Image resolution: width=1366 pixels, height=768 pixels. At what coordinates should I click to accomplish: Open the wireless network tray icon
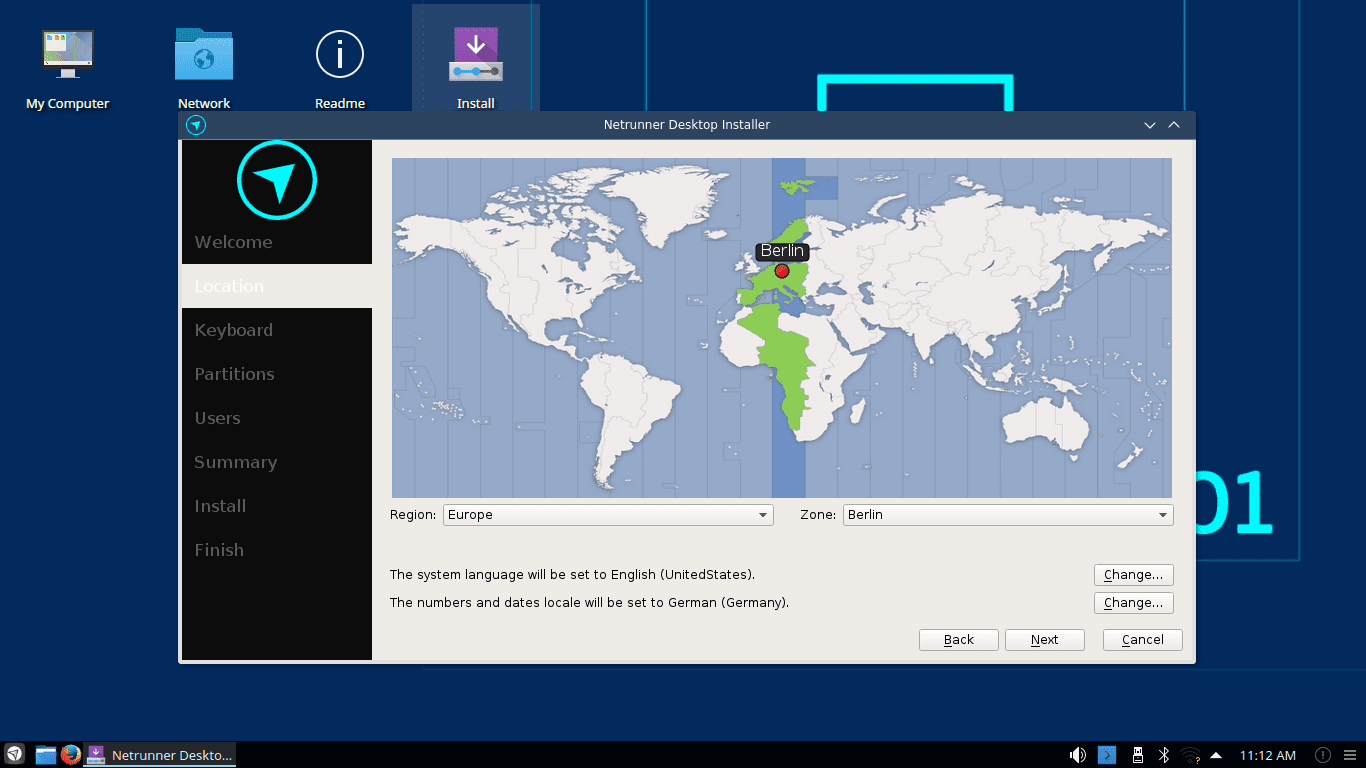coord(1190,755)
